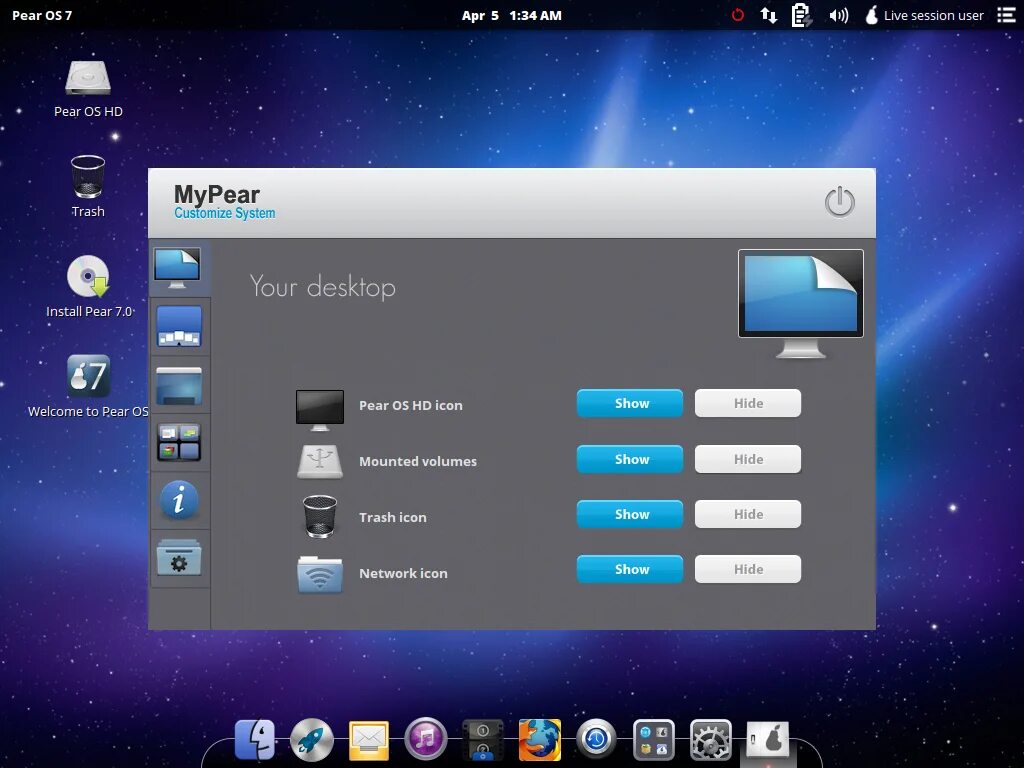This screenshot has width=1024, height=768.
Task: Hide the Pear OS HD icon
Action: tap(748, 403)
